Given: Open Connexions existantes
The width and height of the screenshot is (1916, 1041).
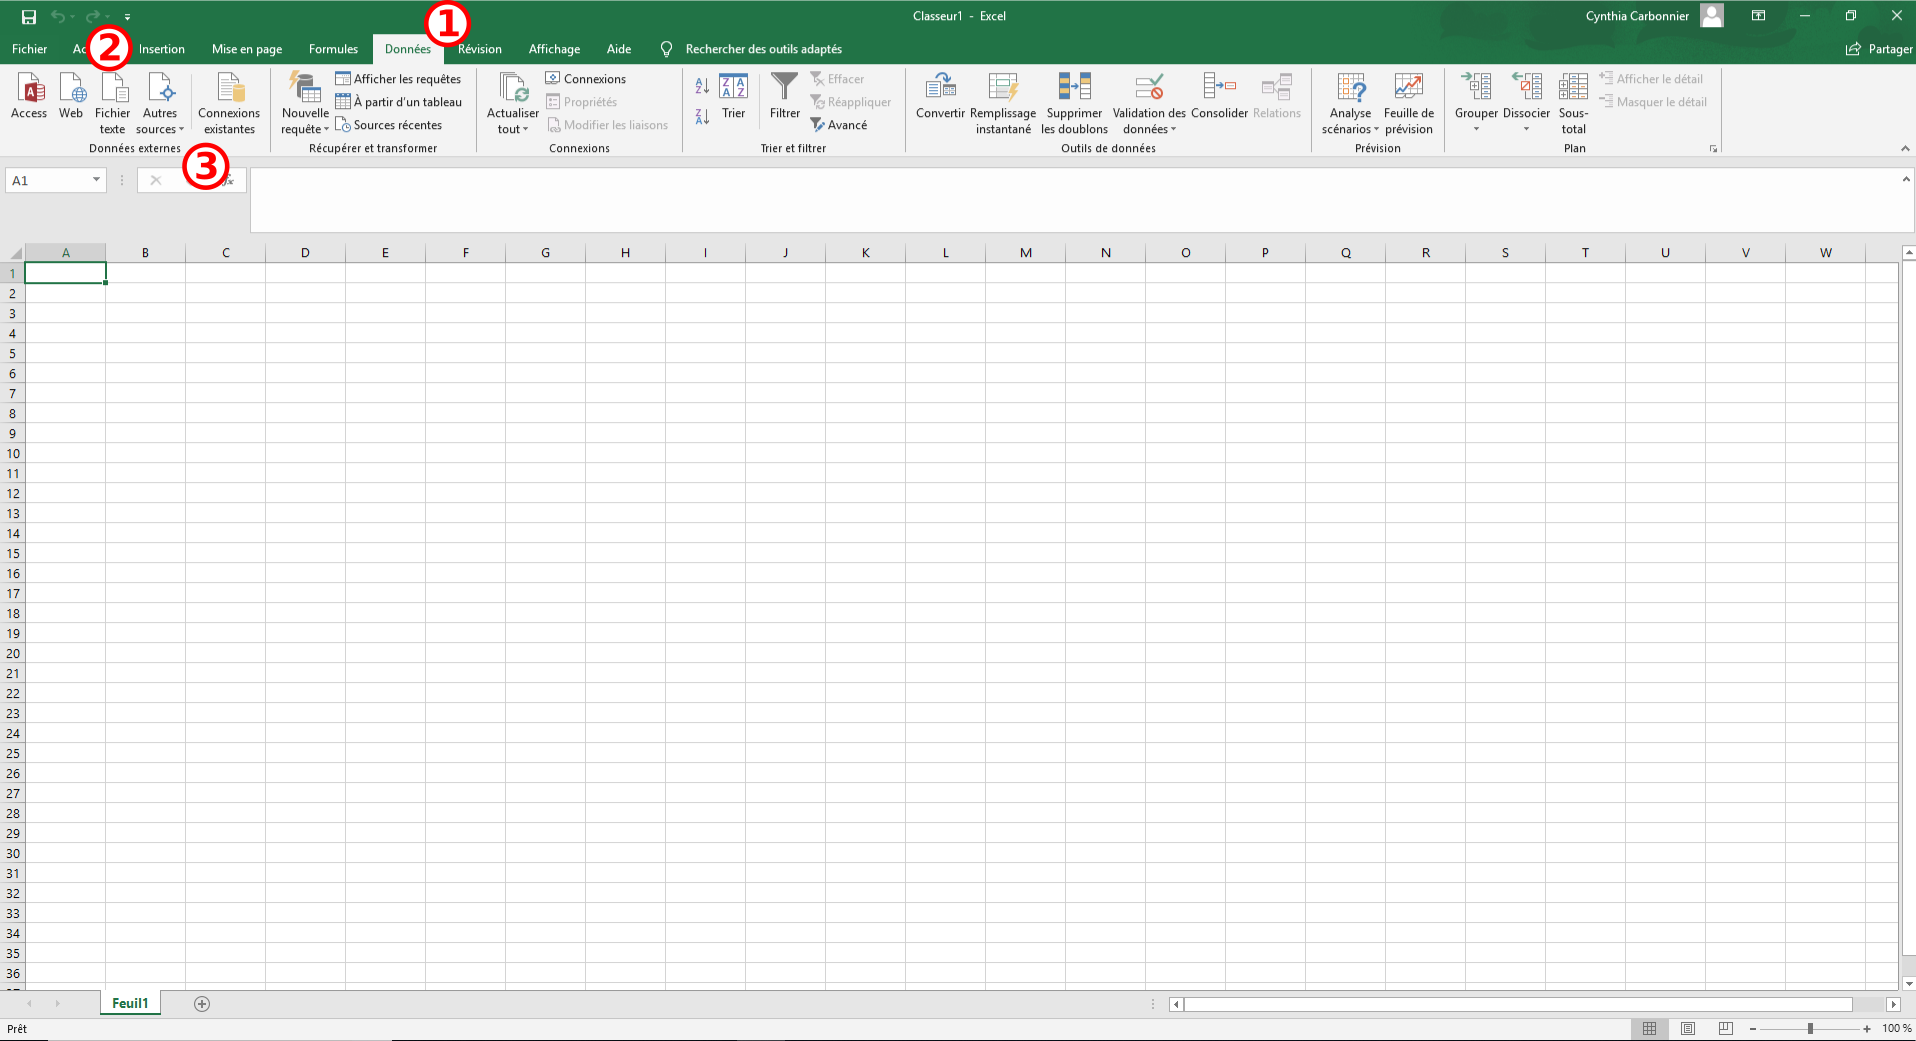Looking at the screenshot, I should [x=229, y=102].
